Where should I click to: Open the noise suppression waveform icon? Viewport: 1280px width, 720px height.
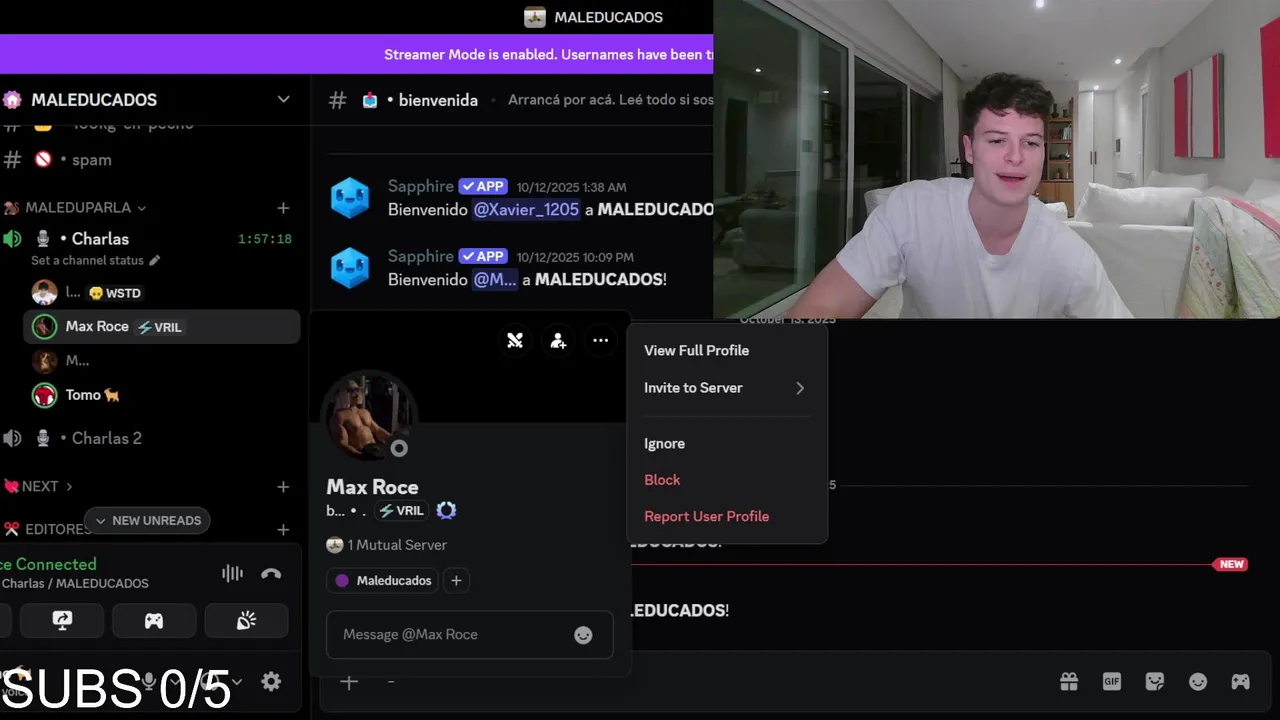pyautogui.click(x=232, y=574)
